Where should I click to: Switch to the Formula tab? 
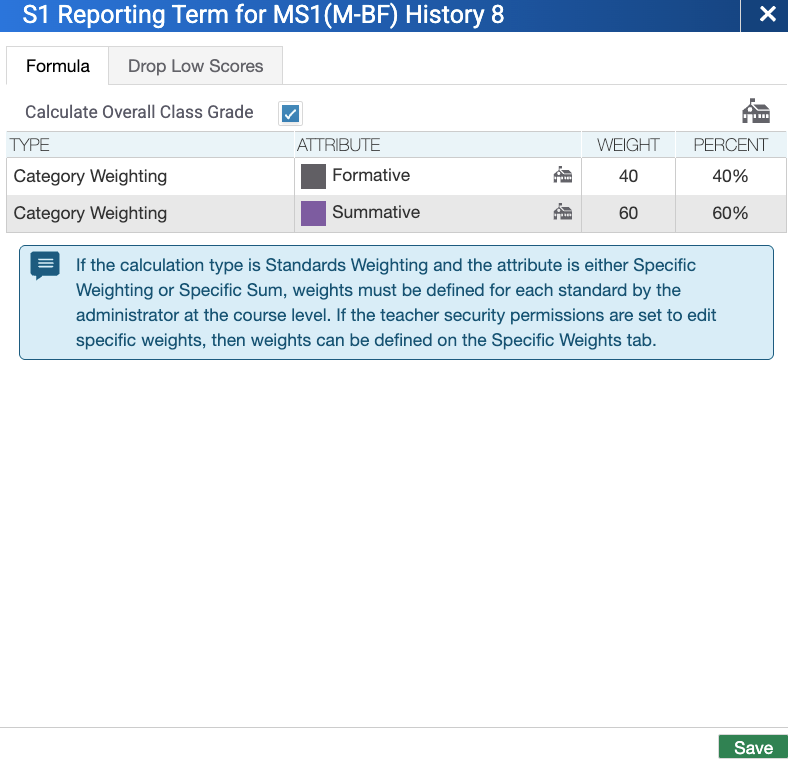[58, 66]
